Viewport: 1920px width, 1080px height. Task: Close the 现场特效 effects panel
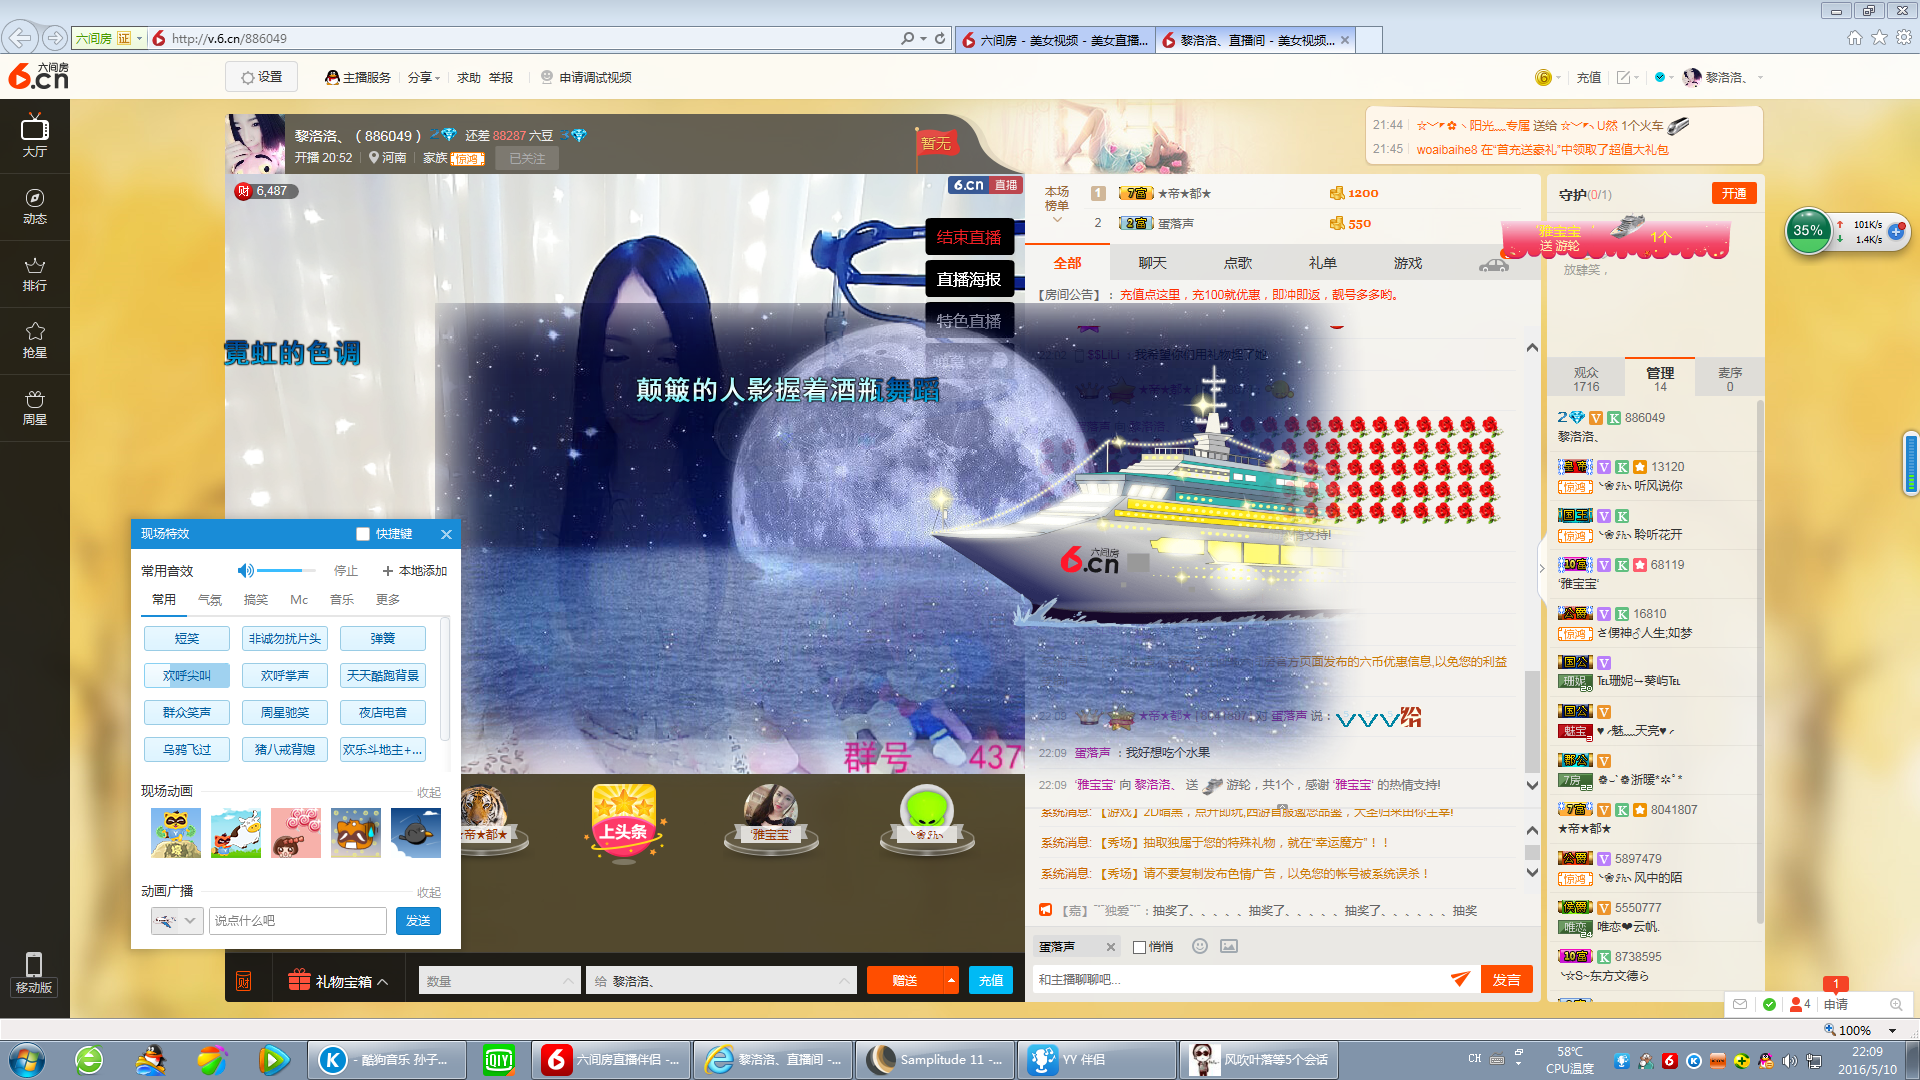[x=447, y=534]
